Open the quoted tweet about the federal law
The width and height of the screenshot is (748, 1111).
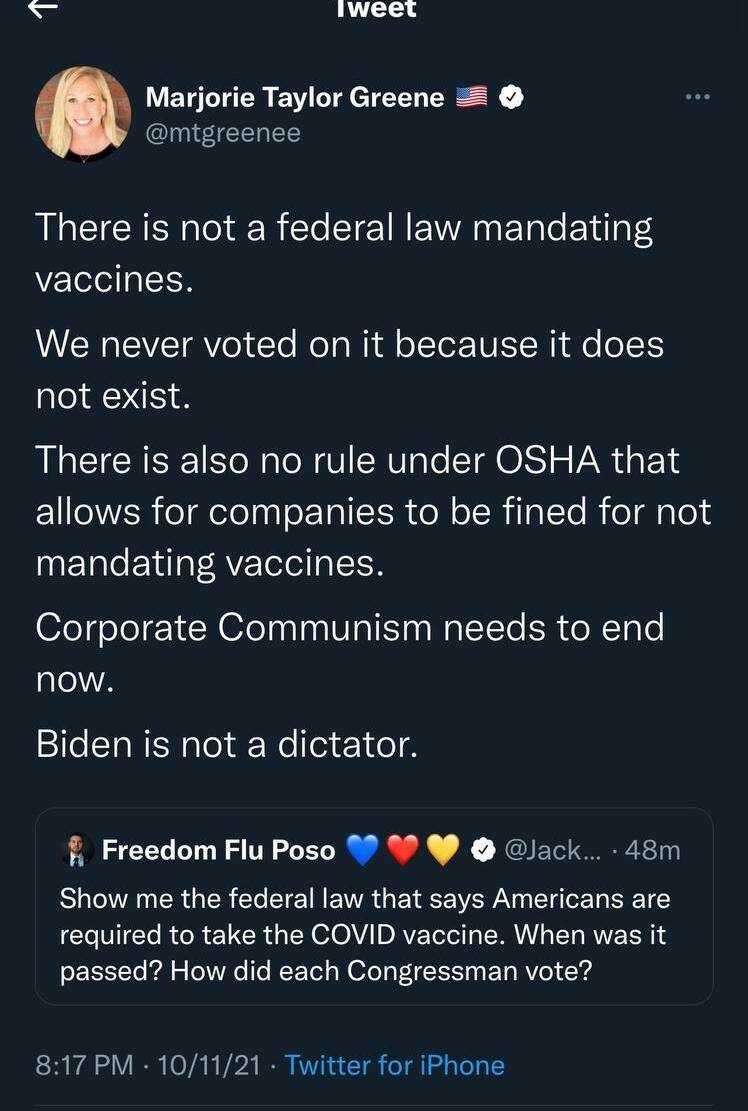tap(373, 935)
